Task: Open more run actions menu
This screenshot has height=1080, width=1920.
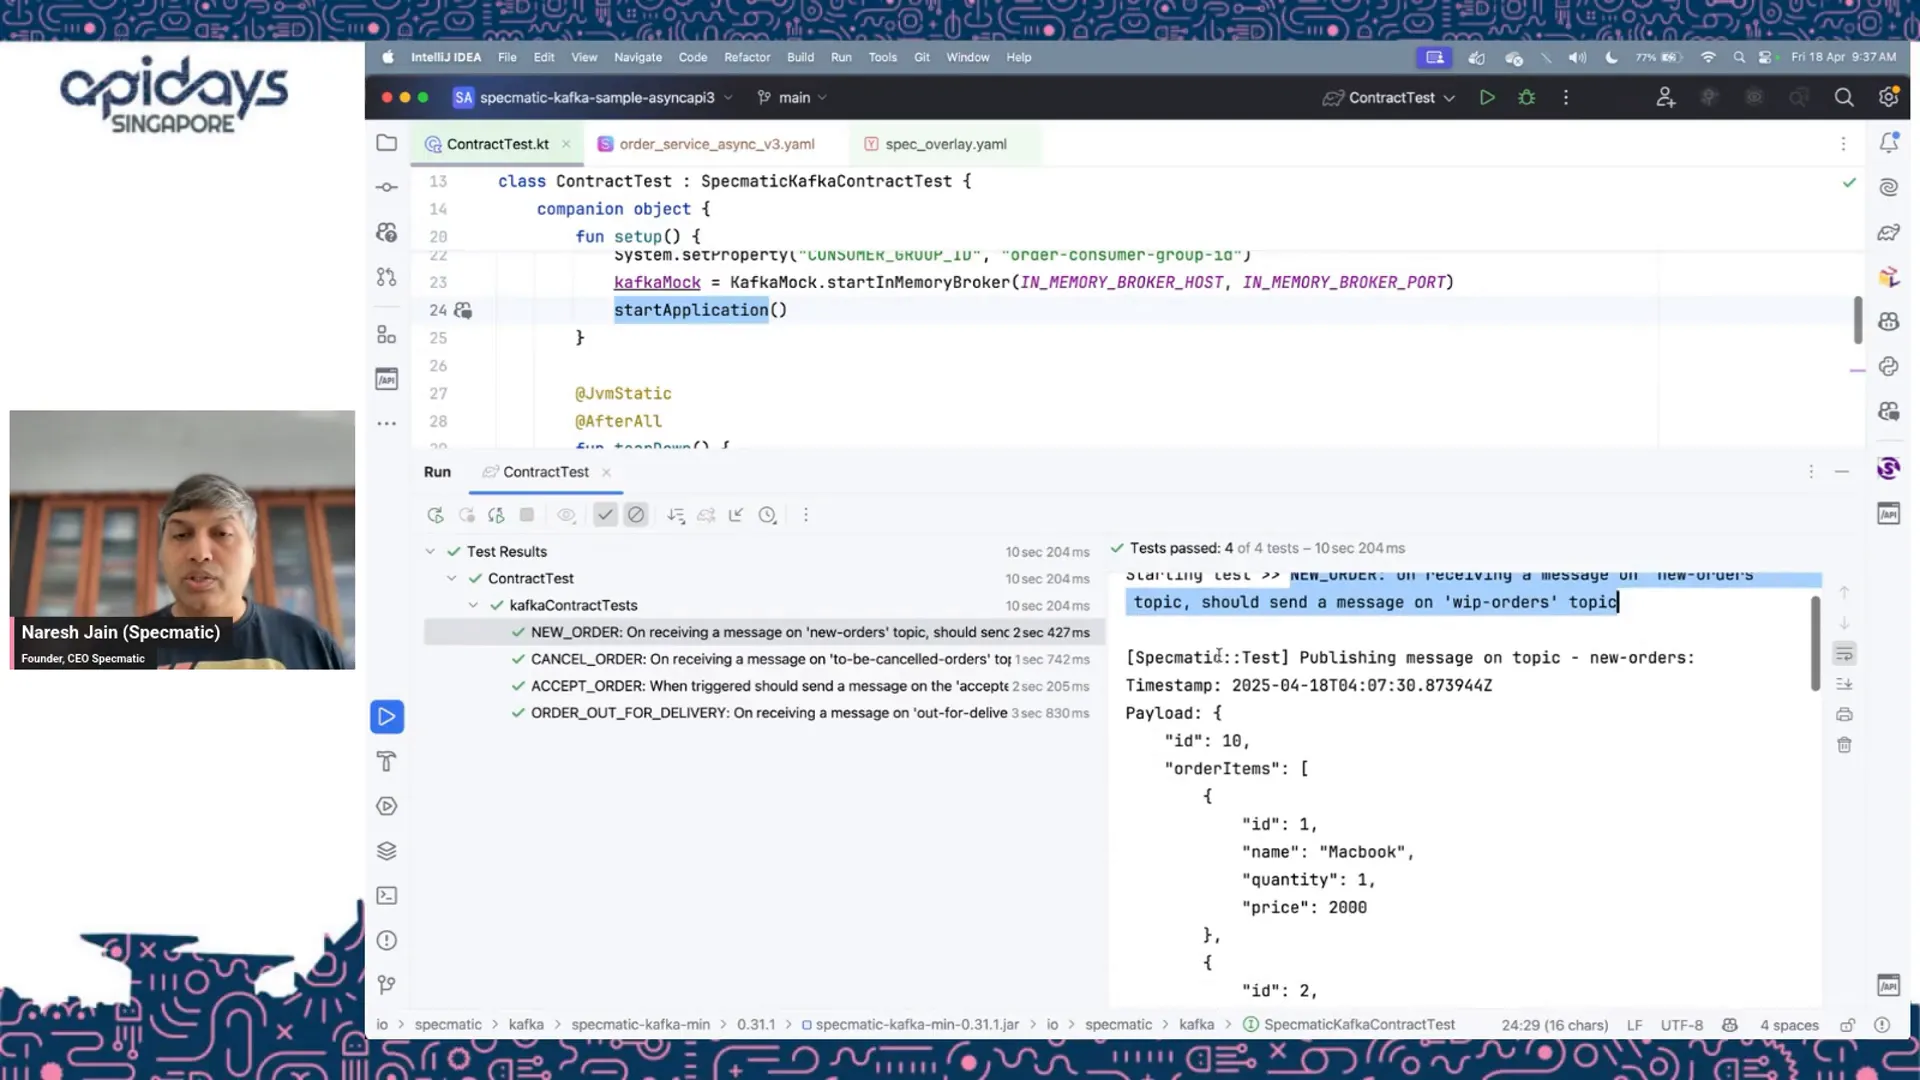Action: coord(1566,98)
